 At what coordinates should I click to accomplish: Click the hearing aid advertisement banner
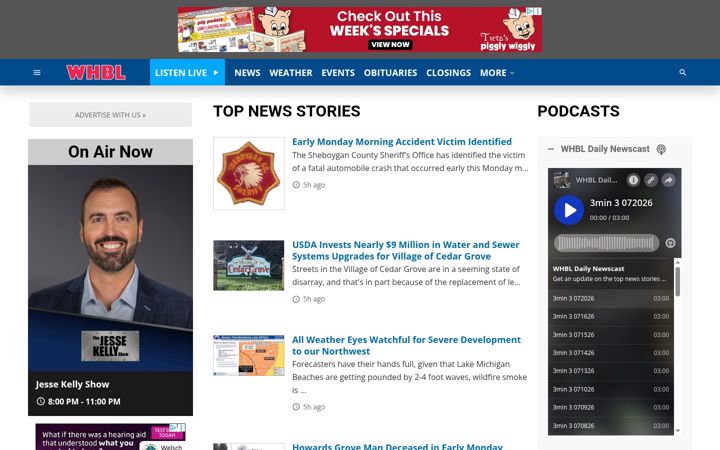tap(111, 437)
